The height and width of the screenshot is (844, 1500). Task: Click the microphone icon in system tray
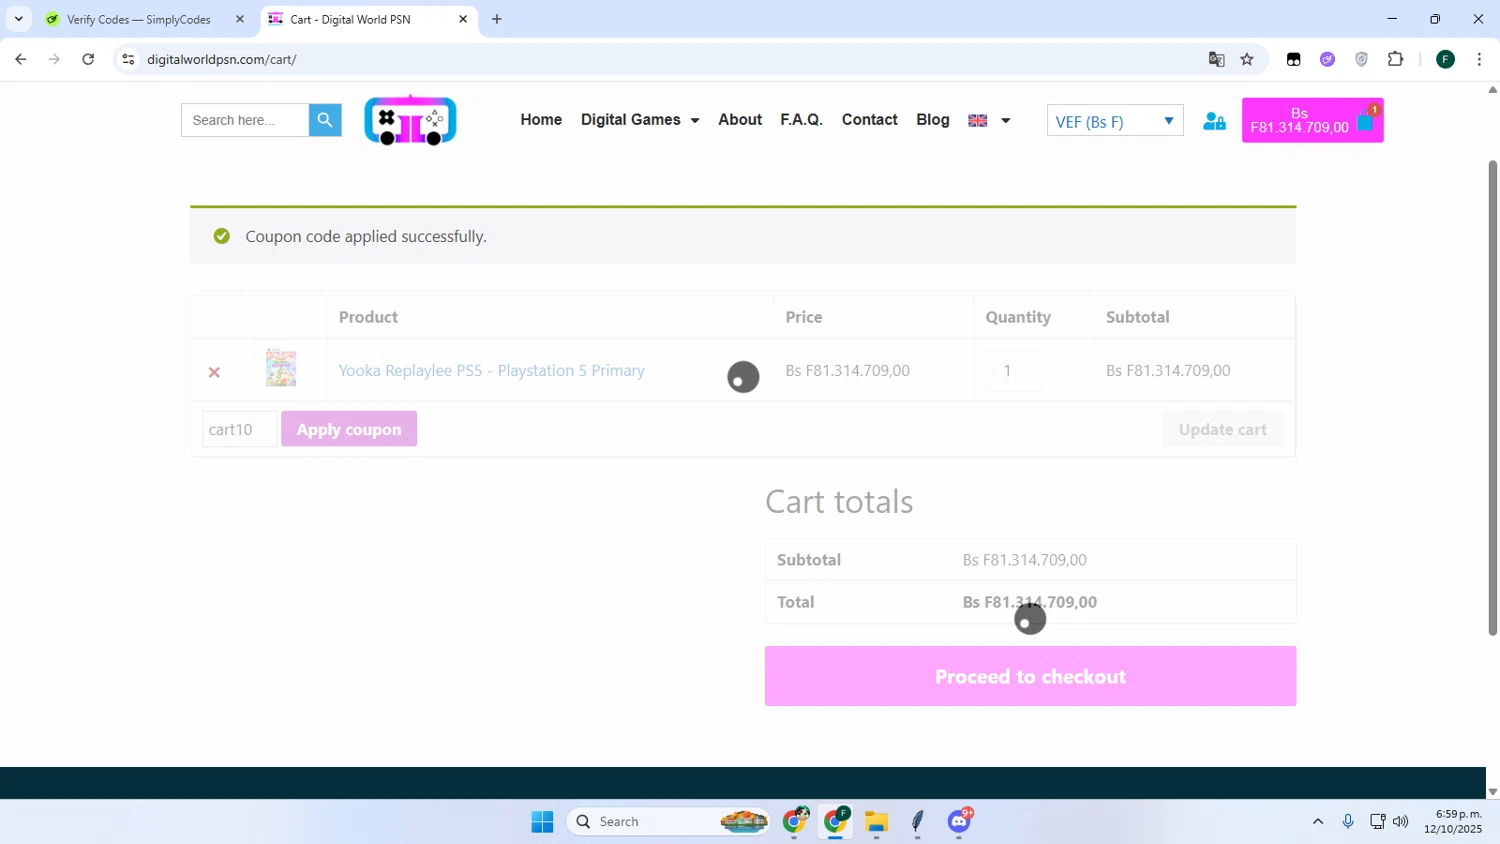point(1348,822)
